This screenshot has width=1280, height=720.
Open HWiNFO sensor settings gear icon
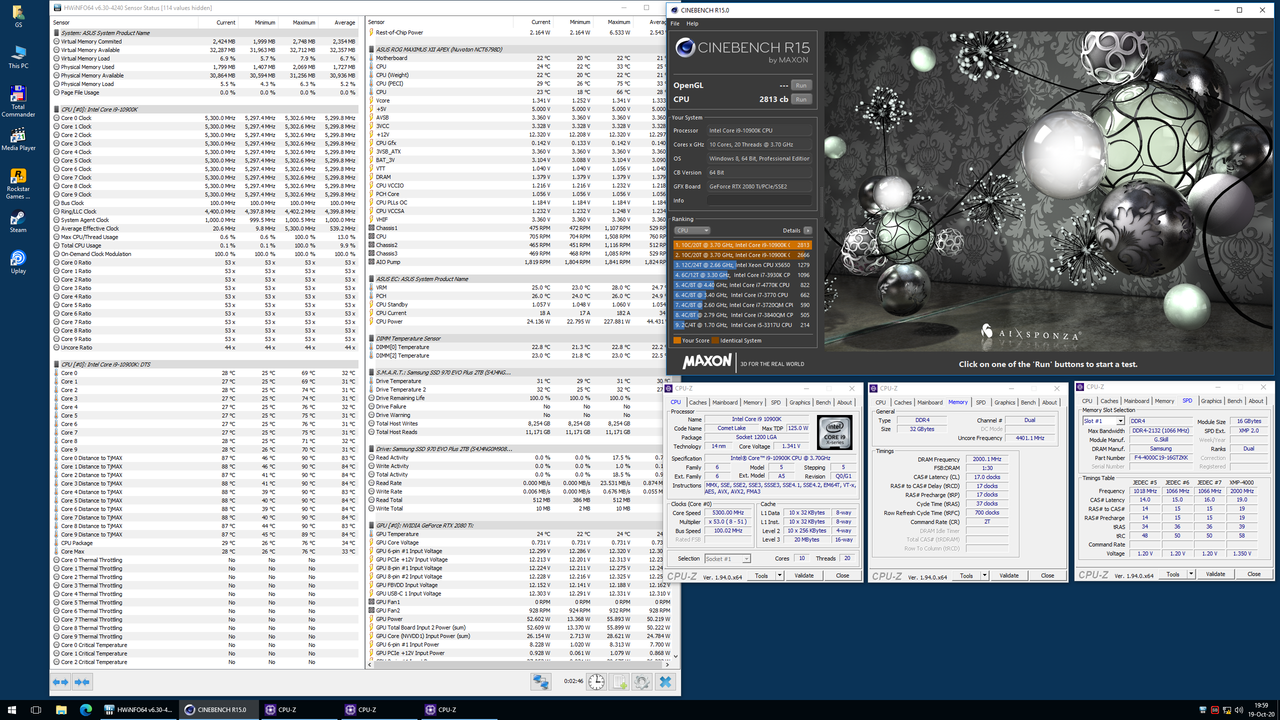point(641,681)
